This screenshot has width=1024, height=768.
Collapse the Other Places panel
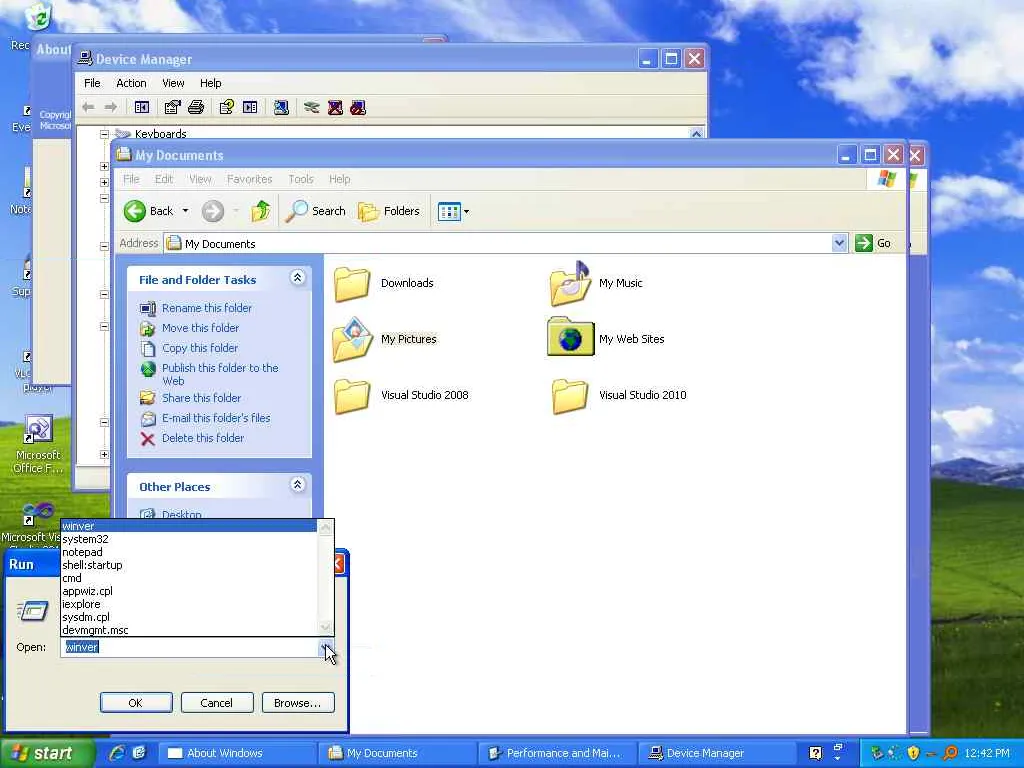coord(297,485)
